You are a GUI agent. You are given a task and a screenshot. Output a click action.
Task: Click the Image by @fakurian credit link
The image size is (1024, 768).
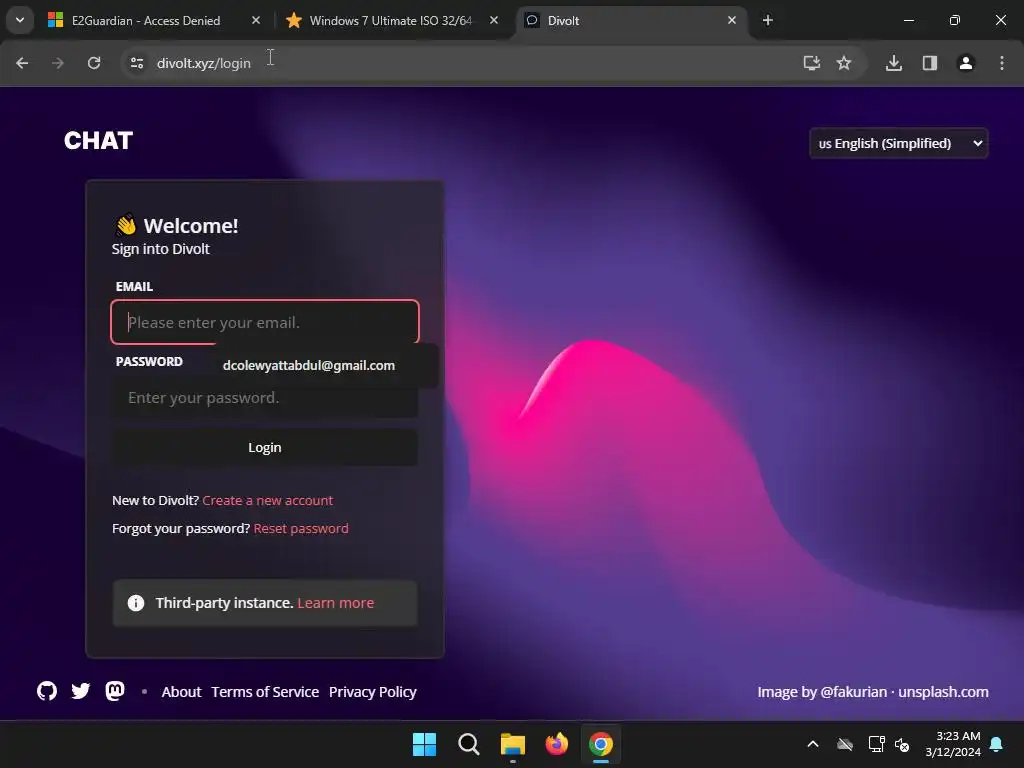coord(822,692)
